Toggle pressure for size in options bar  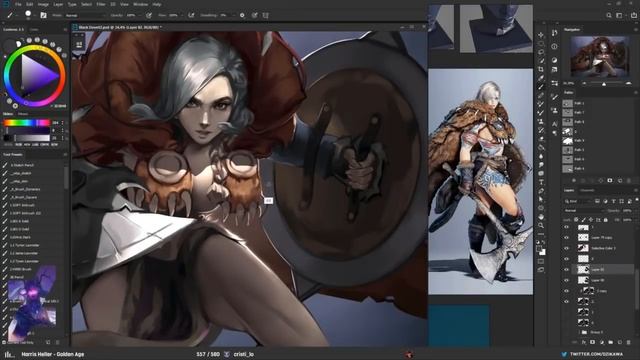(254, 15)
